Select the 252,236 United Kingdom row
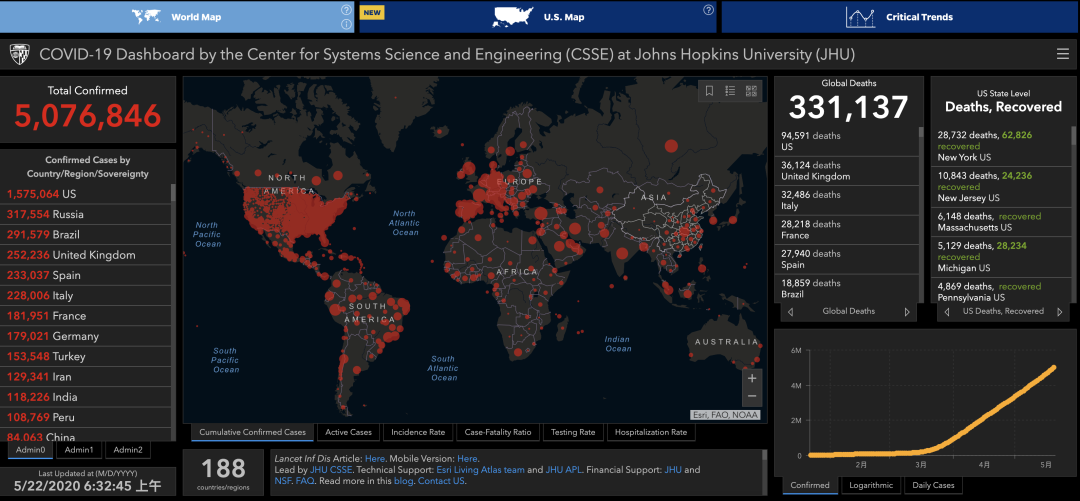 85,255
